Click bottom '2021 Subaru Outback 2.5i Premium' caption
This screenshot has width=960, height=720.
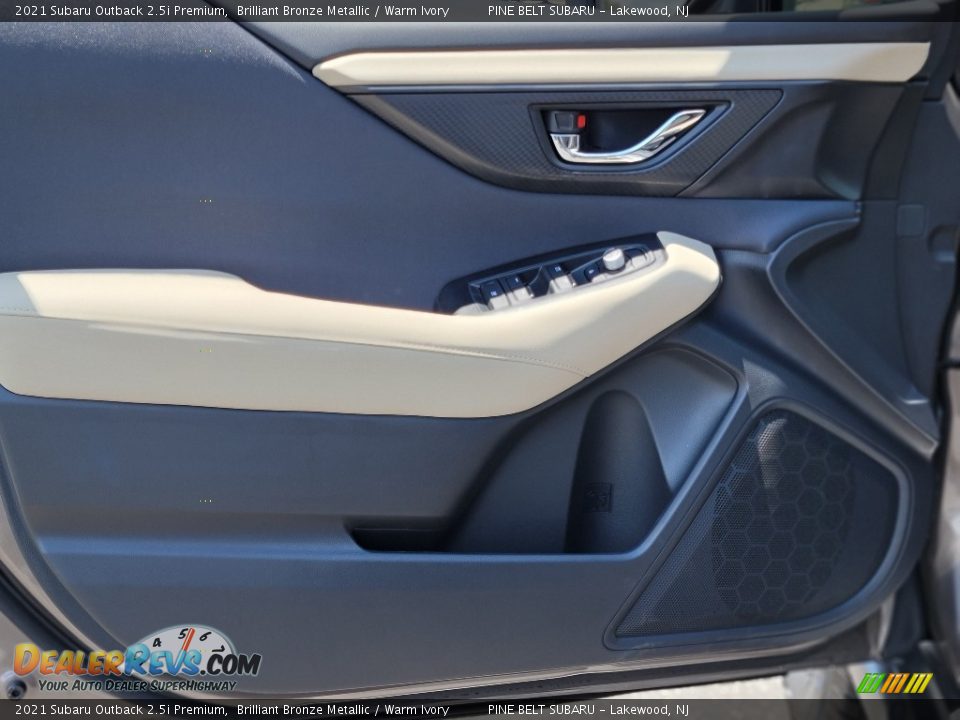tap(120, 710)
